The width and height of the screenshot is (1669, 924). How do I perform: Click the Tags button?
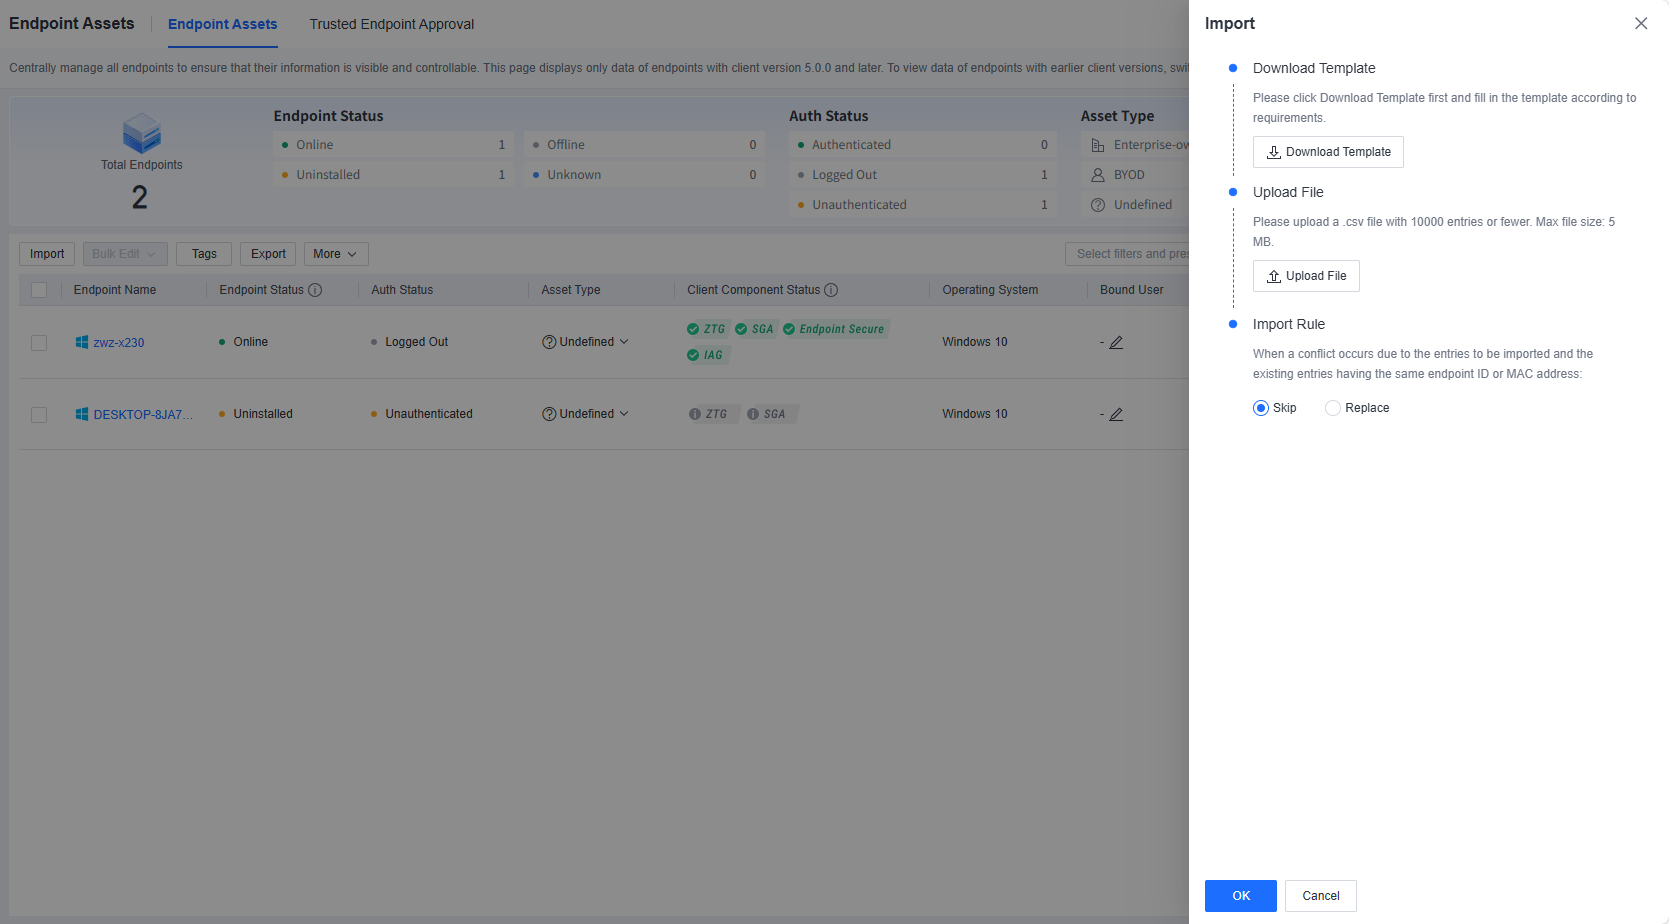click(204, 254)
